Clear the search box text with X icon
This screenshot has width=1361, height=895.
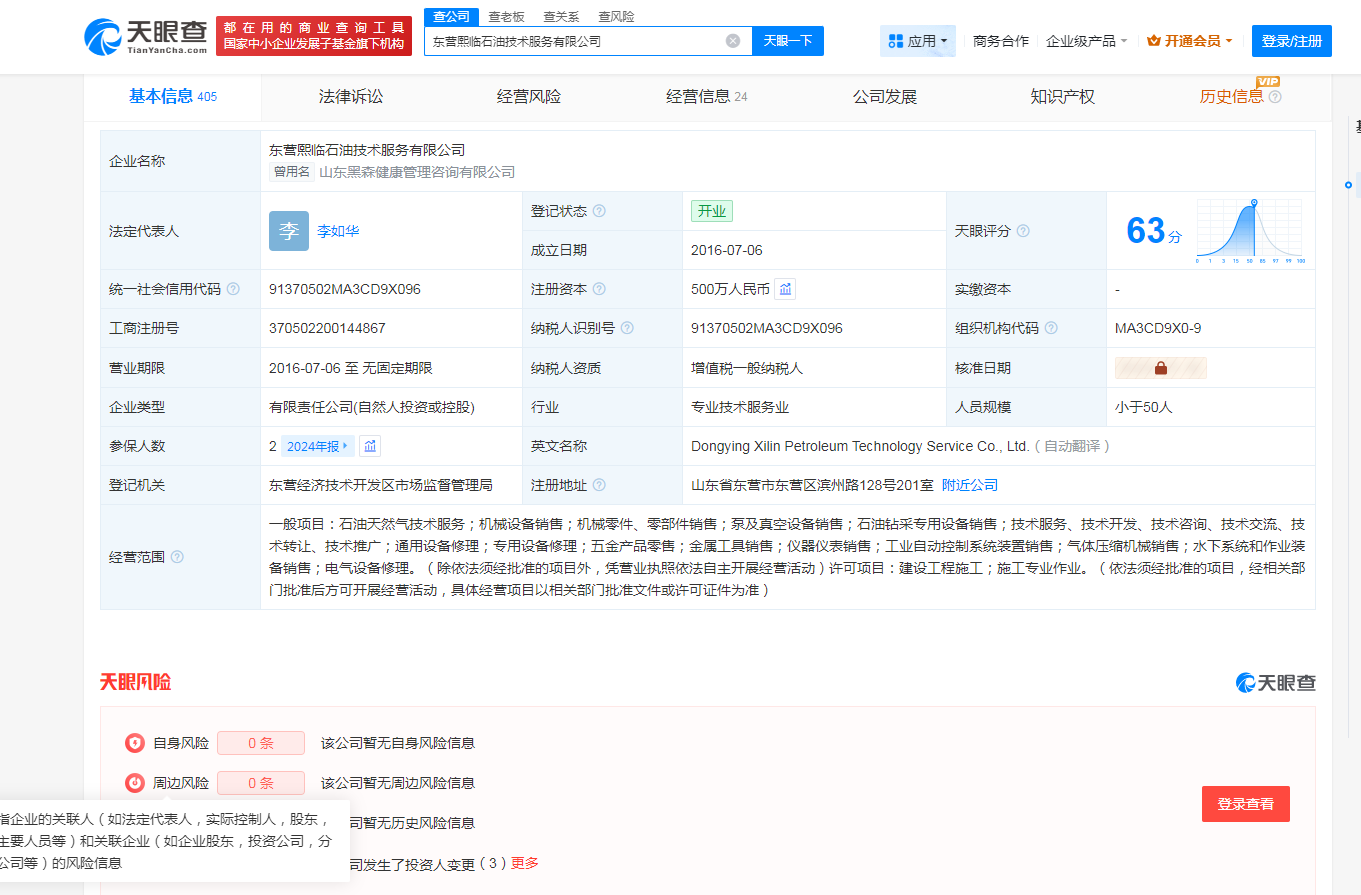(733, 41)
